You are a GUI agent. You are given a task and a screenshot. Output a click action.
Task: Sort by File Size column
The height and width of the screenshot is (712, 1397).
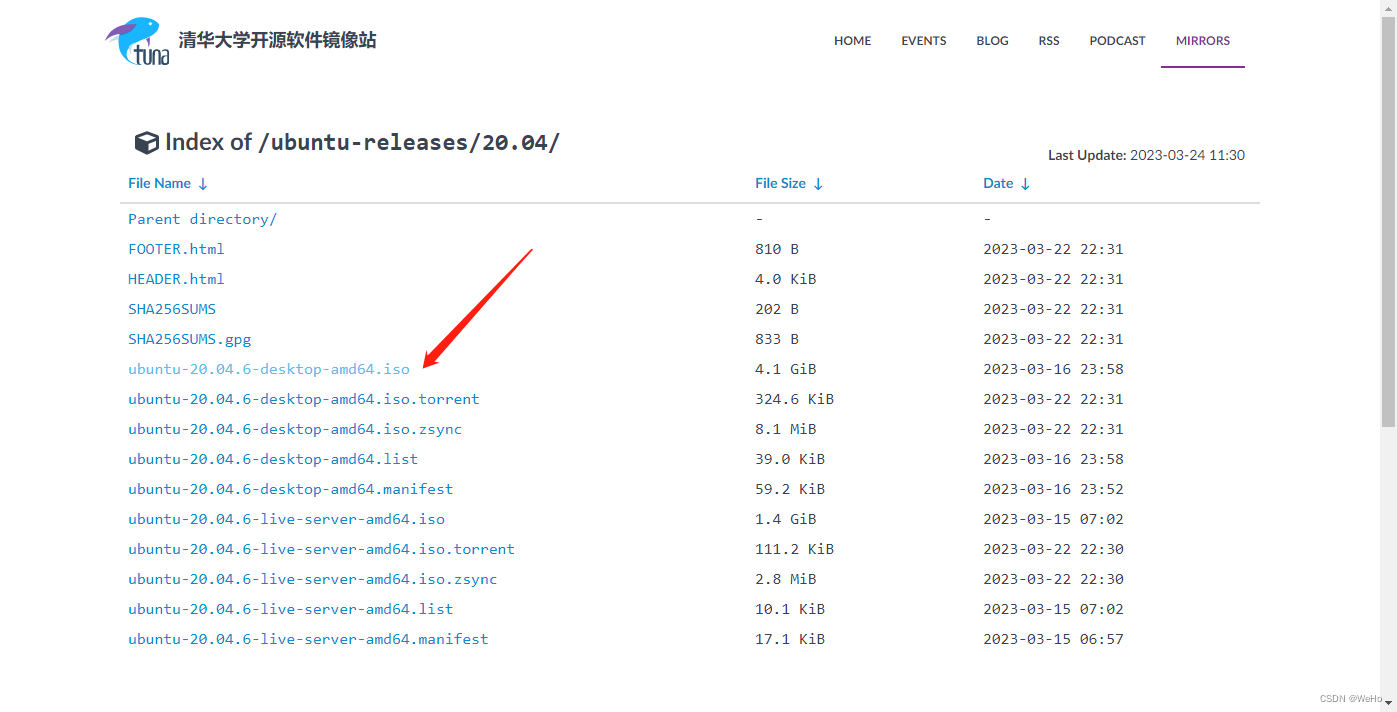pyautogui.click(x=789, y=183)
